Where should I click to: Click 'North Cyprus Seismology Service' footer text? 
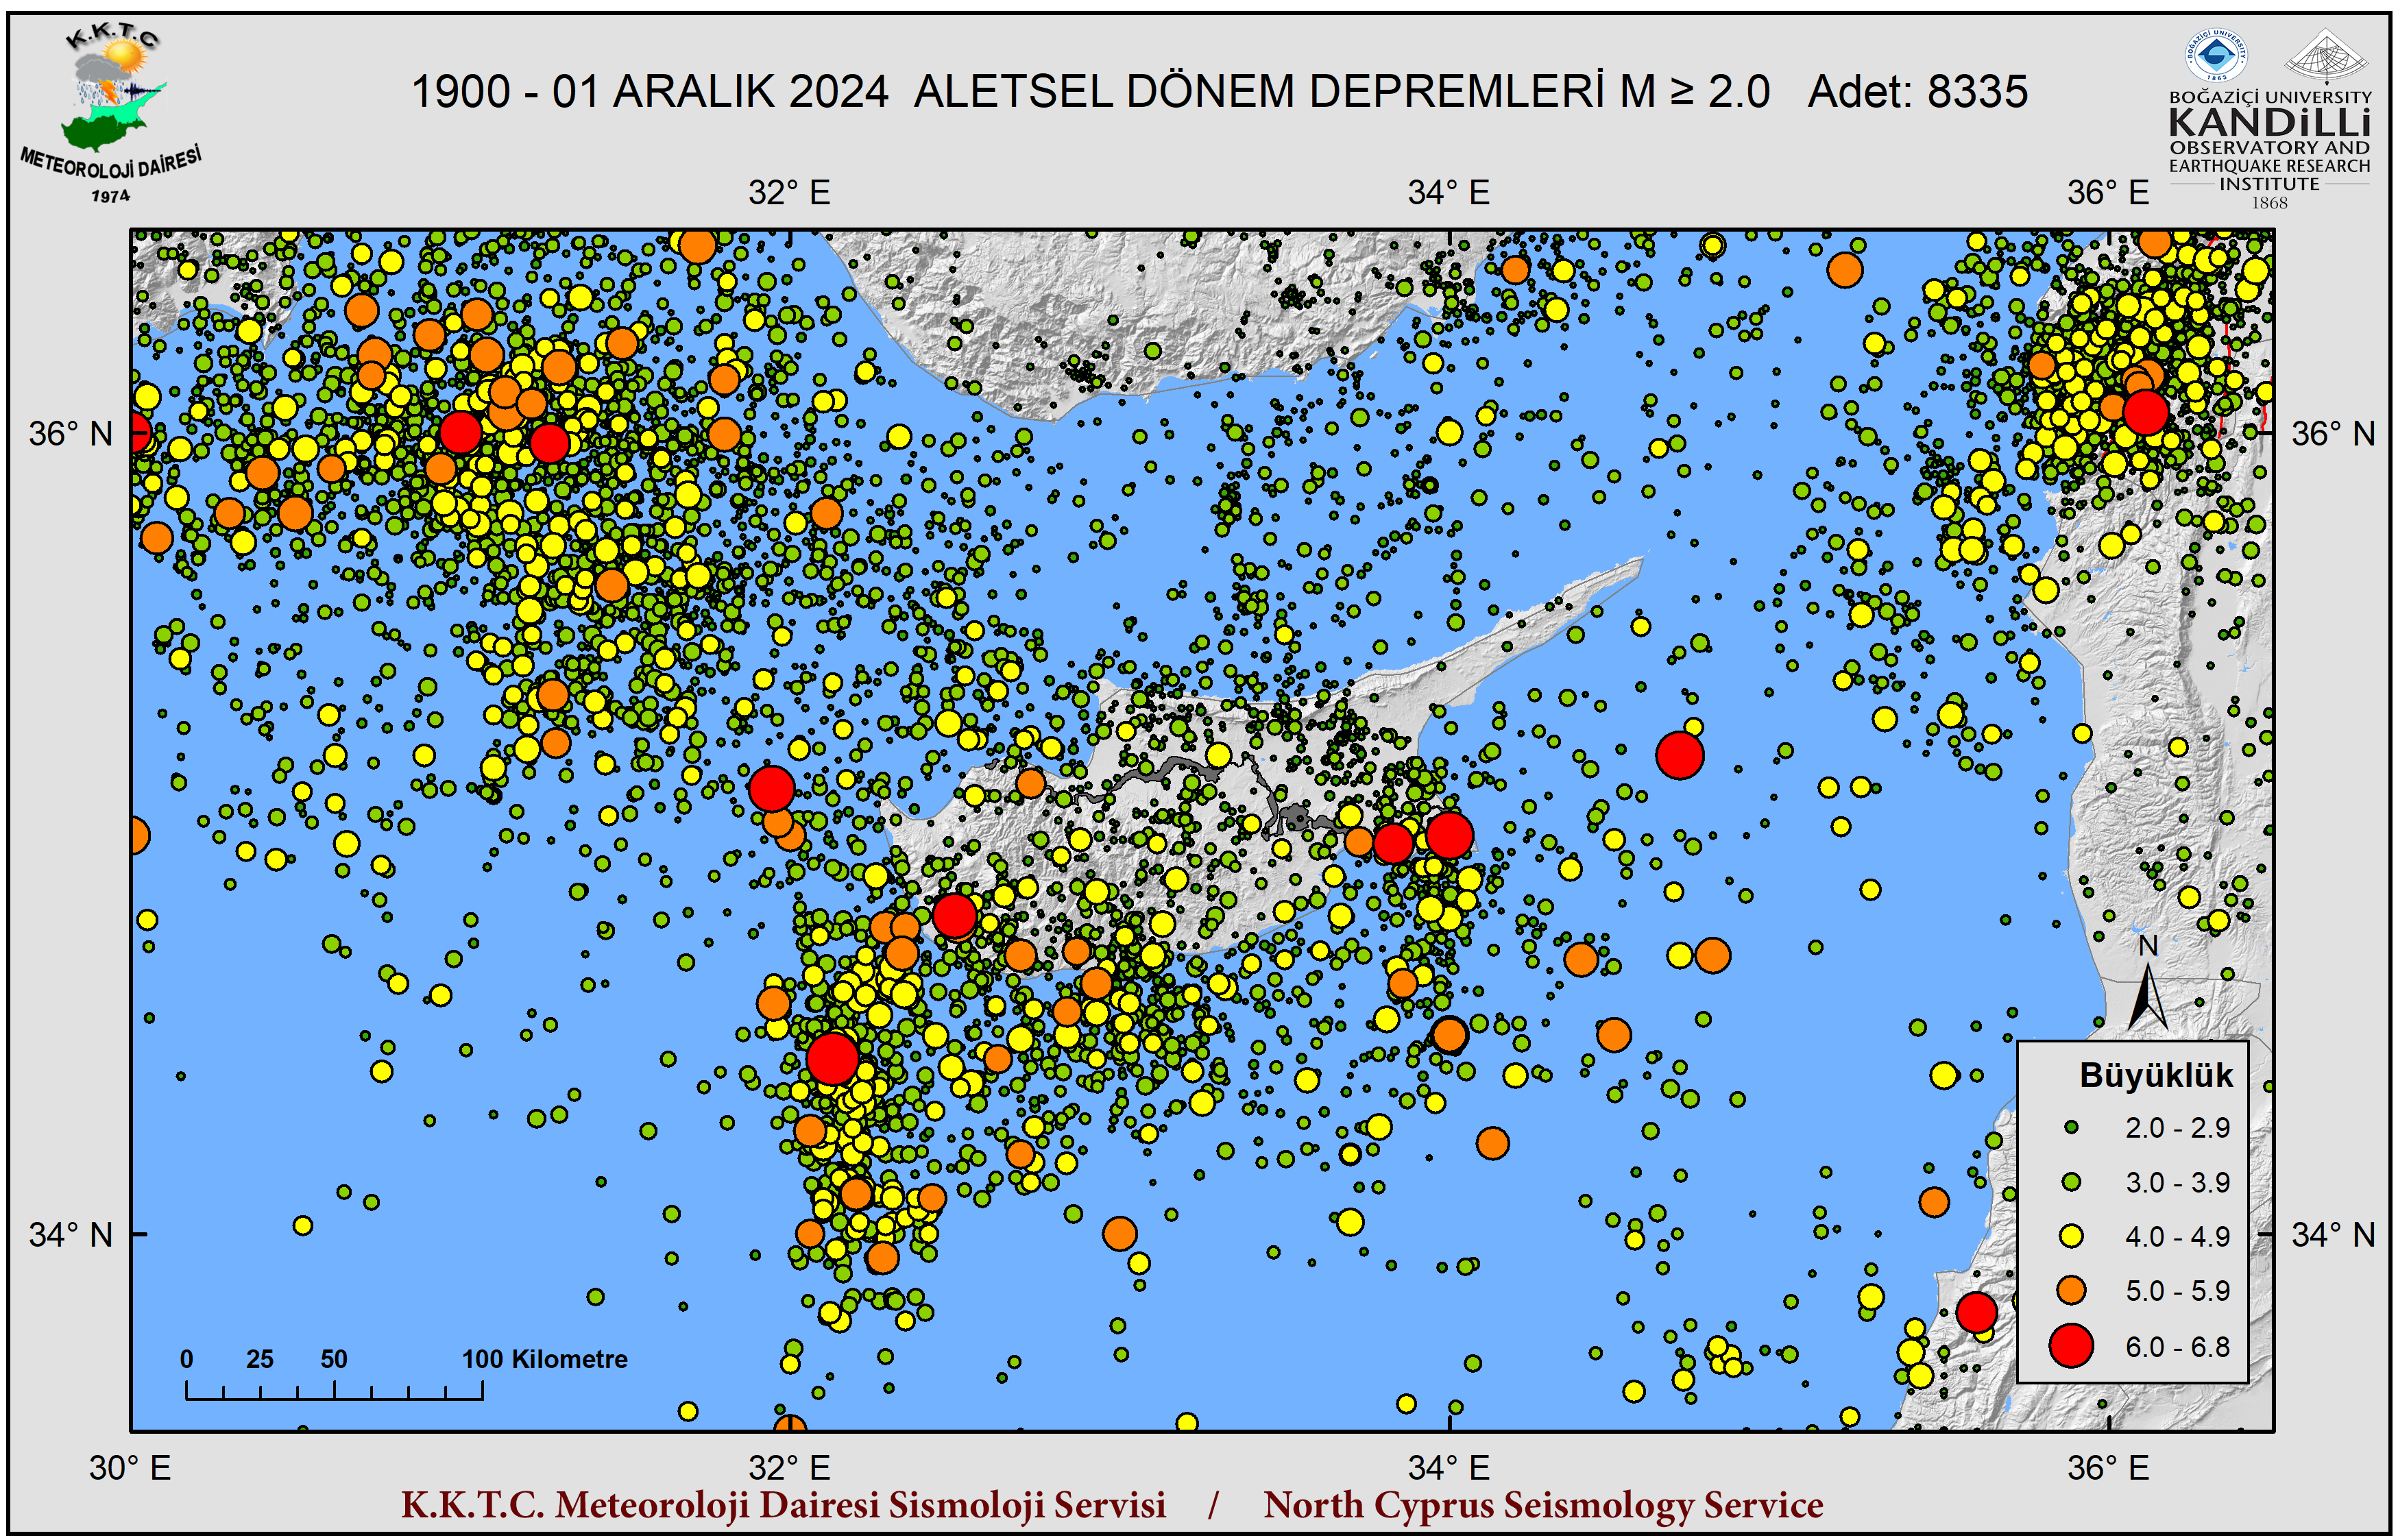[1543, 1505]
